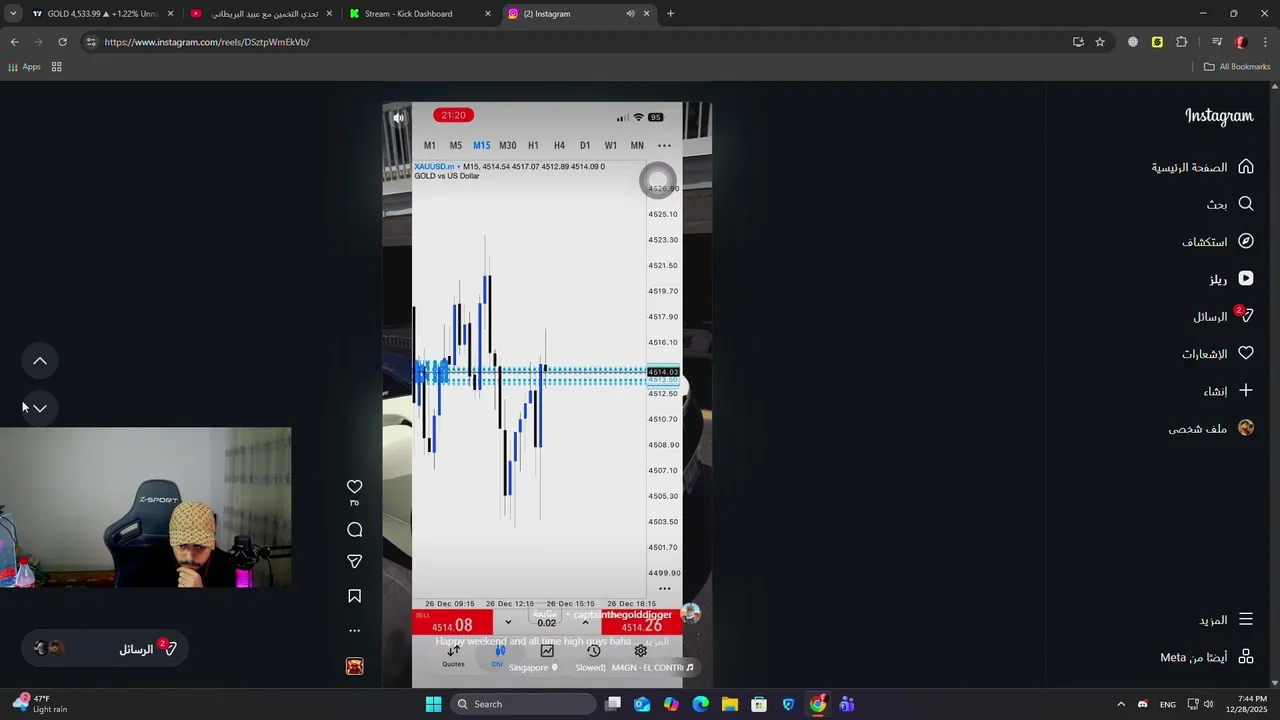Open Singapore location tag on reel

click(x=533, y=667)
